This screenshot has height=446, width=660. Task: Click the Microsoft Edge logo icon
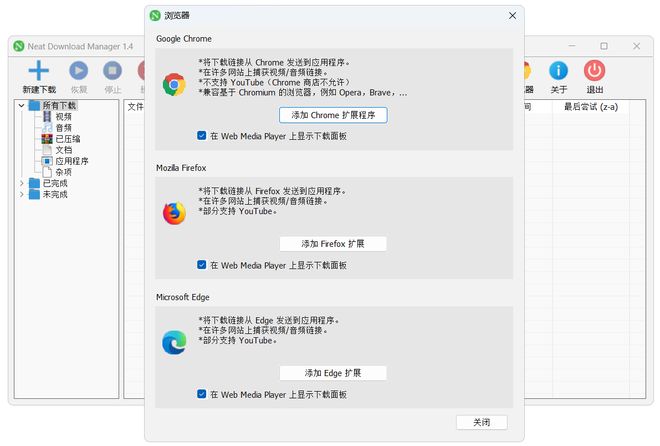(174, 342)
